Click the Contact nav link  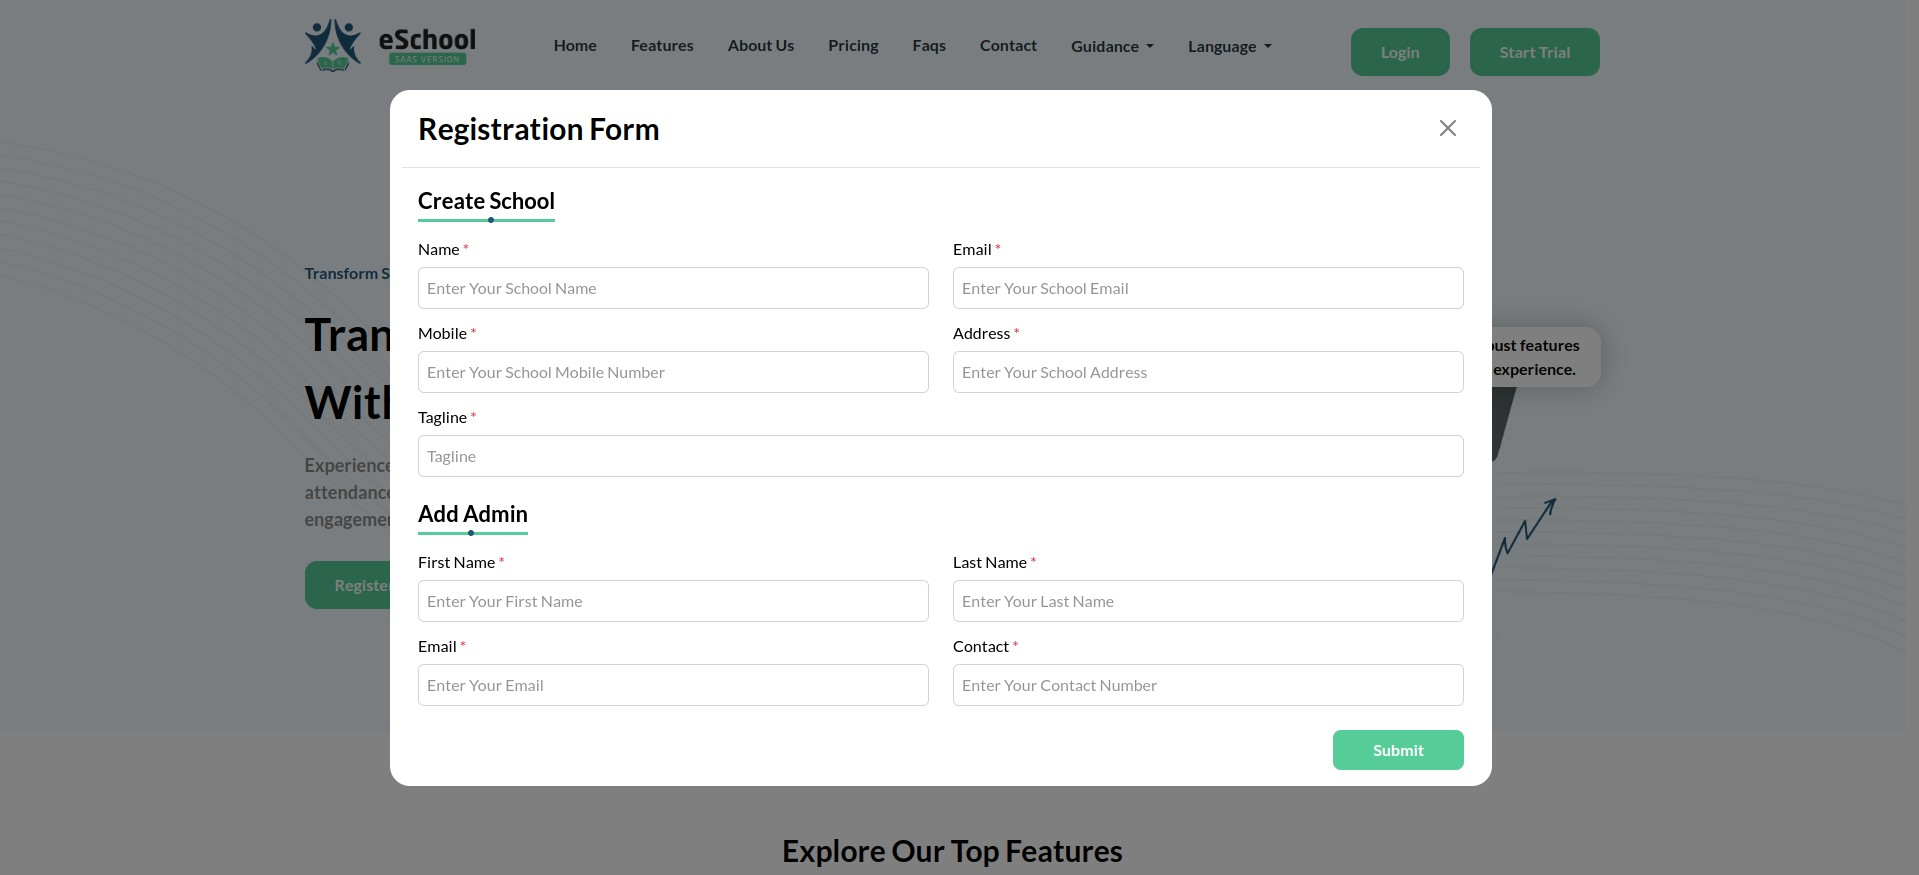[1008, 46]
